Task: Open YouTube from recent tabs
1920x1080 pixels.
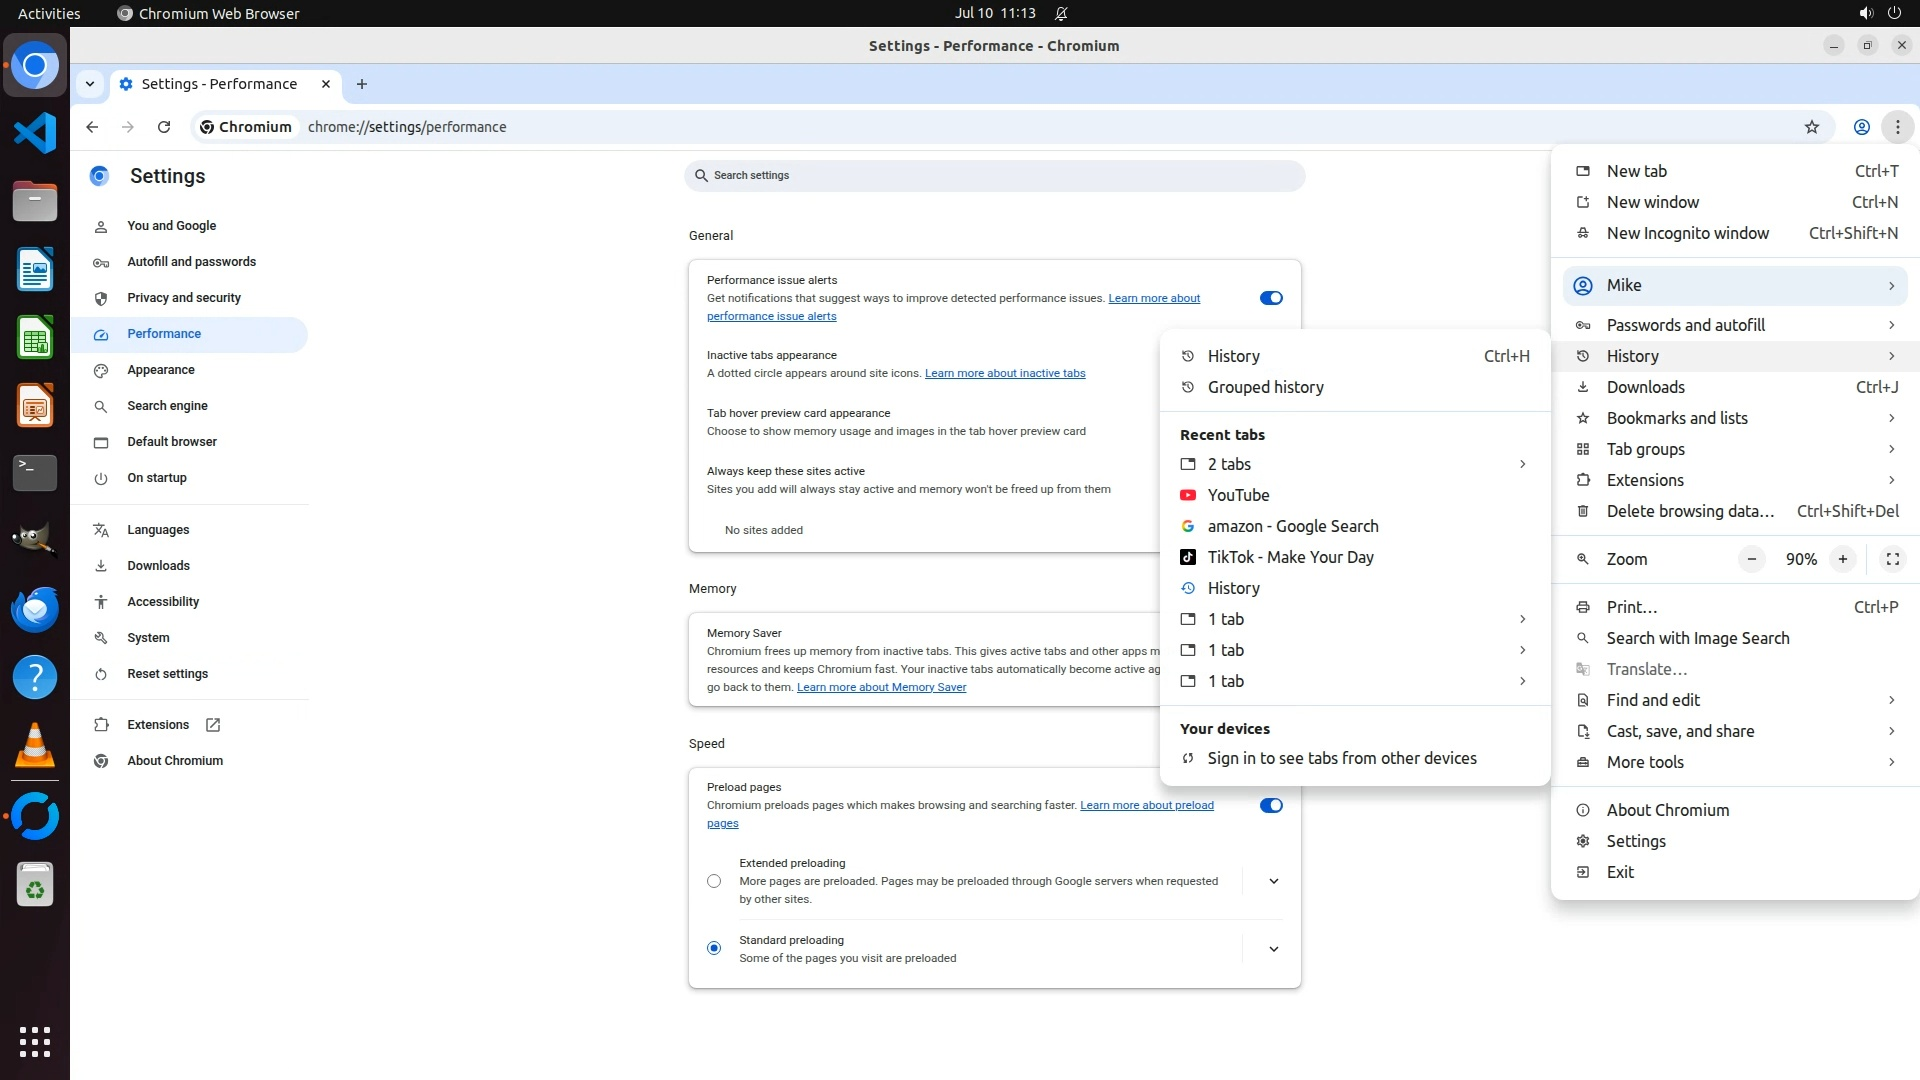Action: (1238, 495)
